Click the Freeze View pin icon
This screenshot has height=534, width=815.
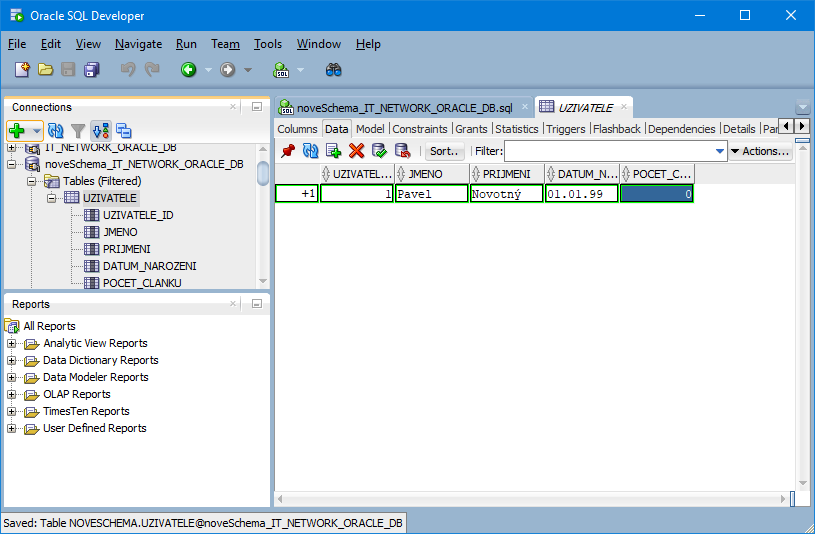[288, 151]
